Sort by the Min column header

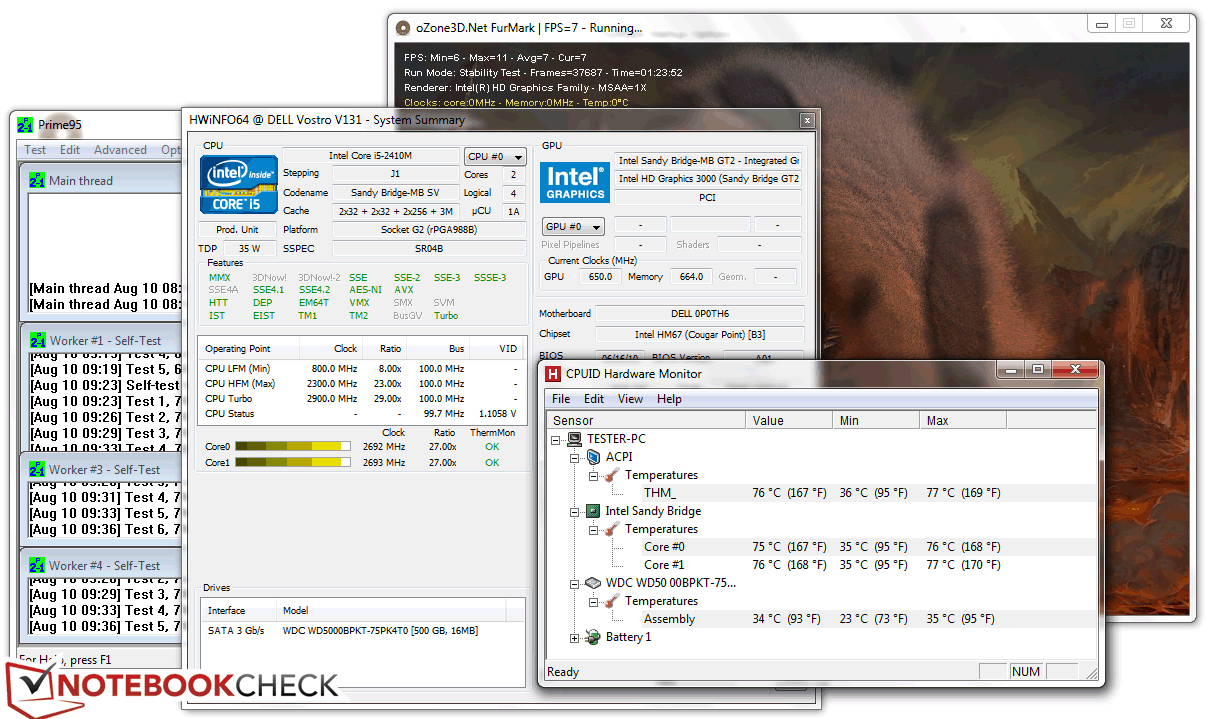pyautogui.click(x=876, y=420)
